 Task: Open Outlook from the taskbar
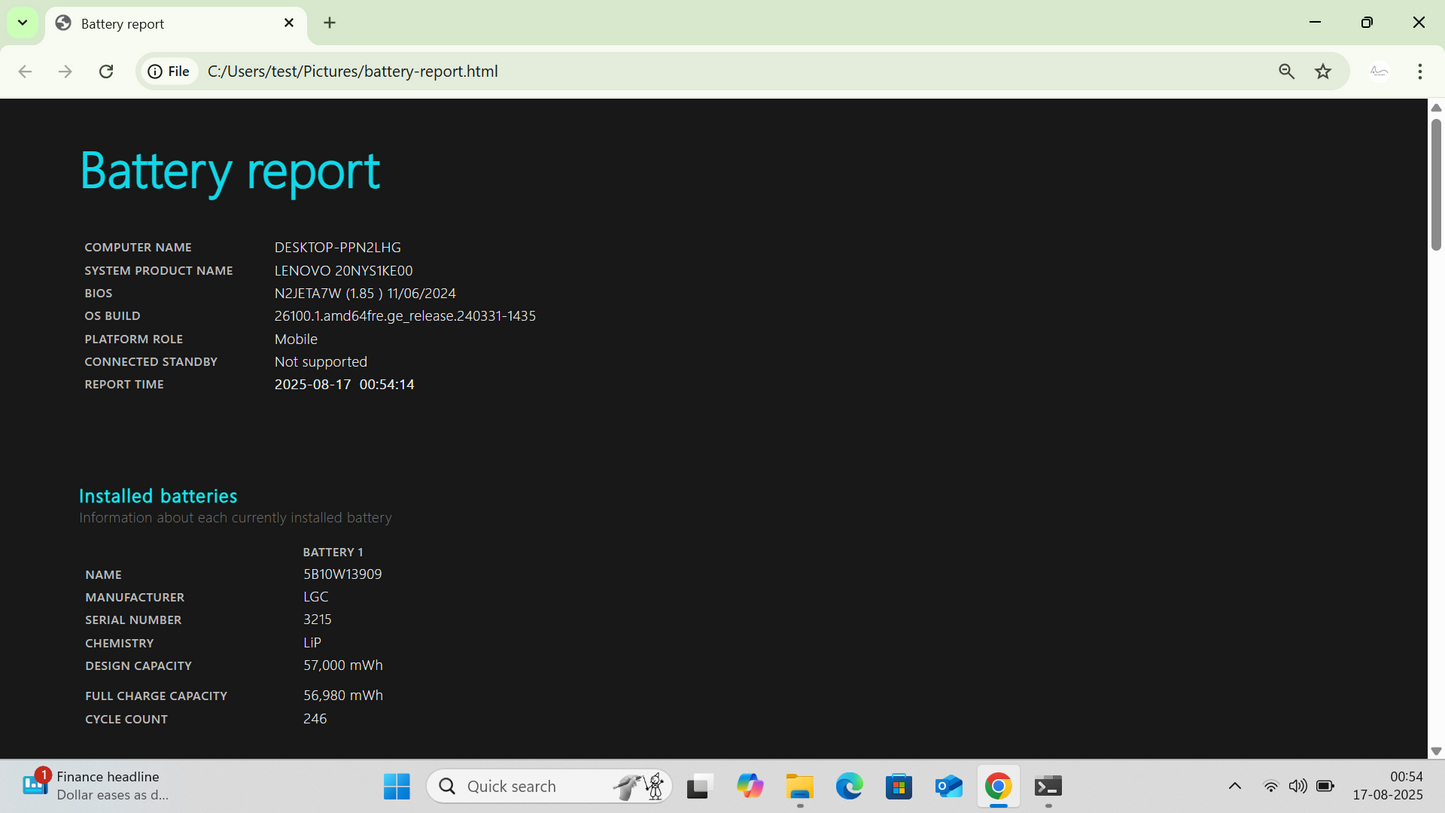pos(948,786)
